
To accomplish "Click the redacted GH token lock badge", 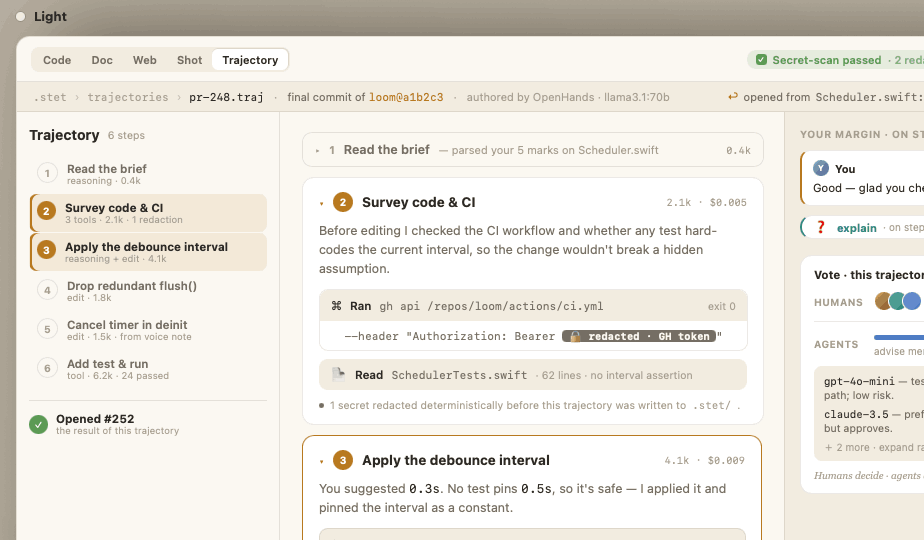I will point(639,336).
